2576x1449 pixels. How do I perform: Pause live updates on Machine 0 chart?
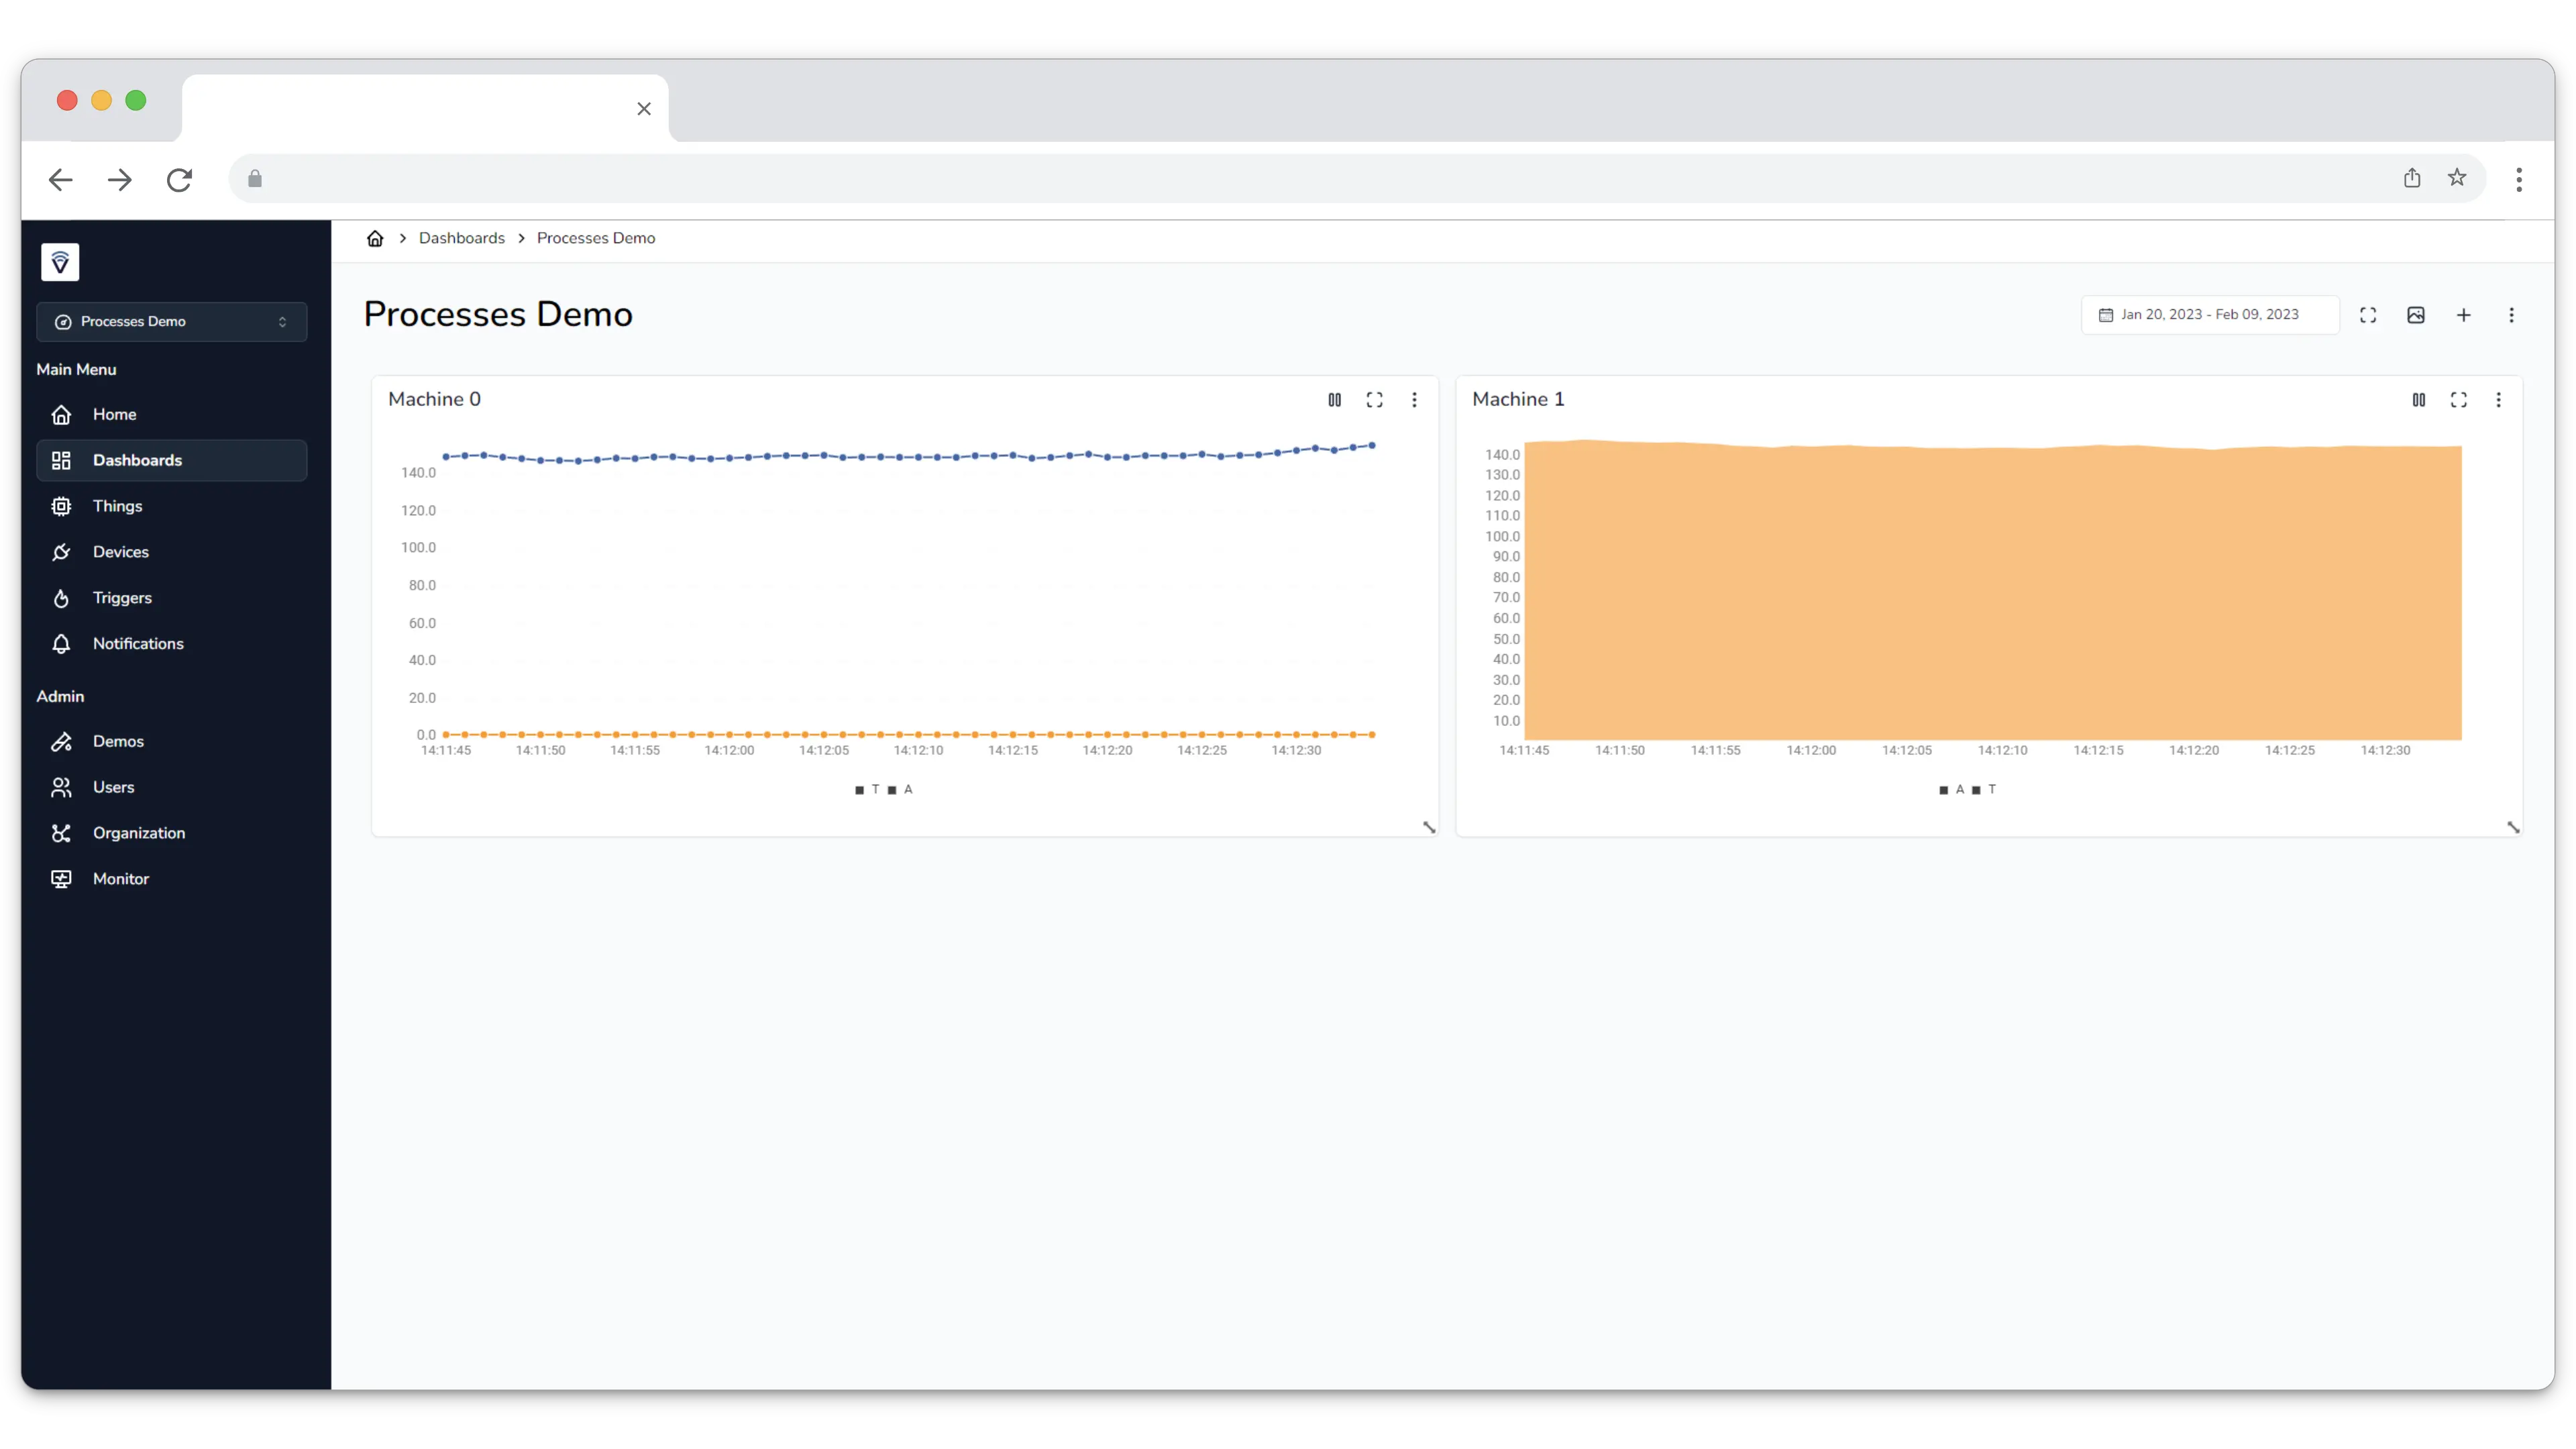click(x=1334, y=400)
